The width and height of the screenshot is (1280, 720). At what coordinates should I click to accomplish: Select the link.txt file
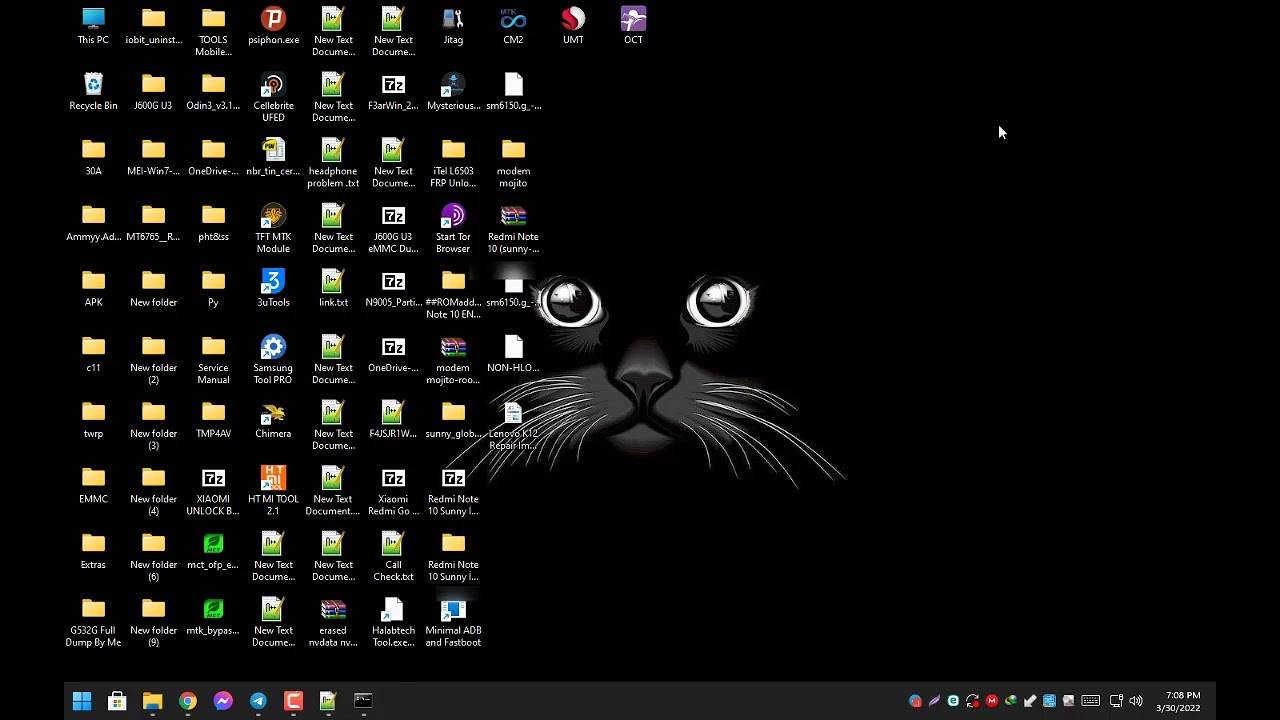point(333,289)
